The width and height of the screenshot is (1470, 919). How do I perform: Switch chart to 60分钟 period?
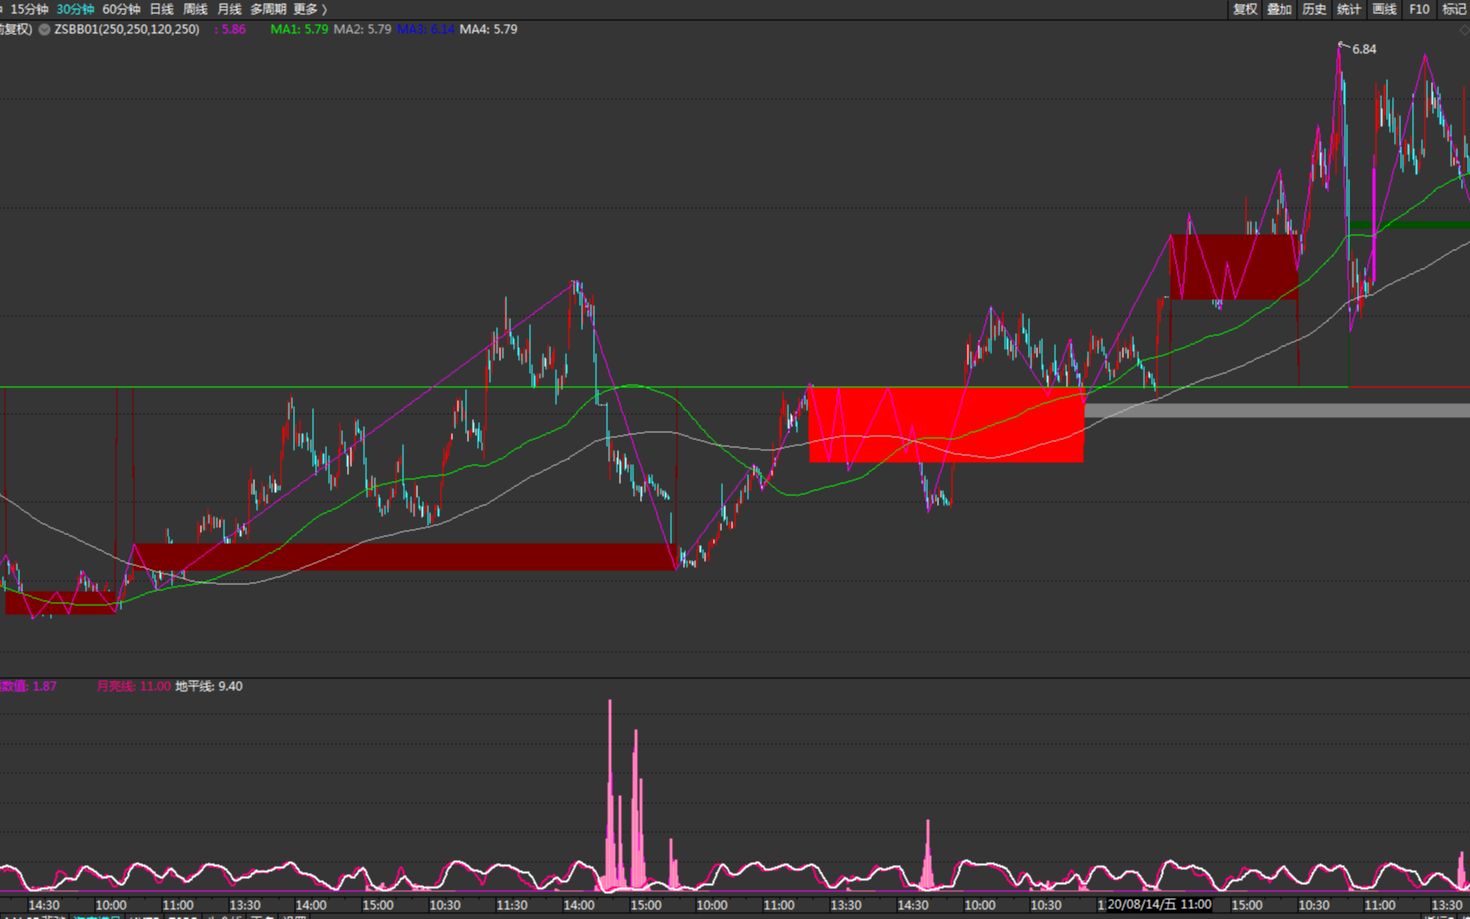tap(121, 9)
